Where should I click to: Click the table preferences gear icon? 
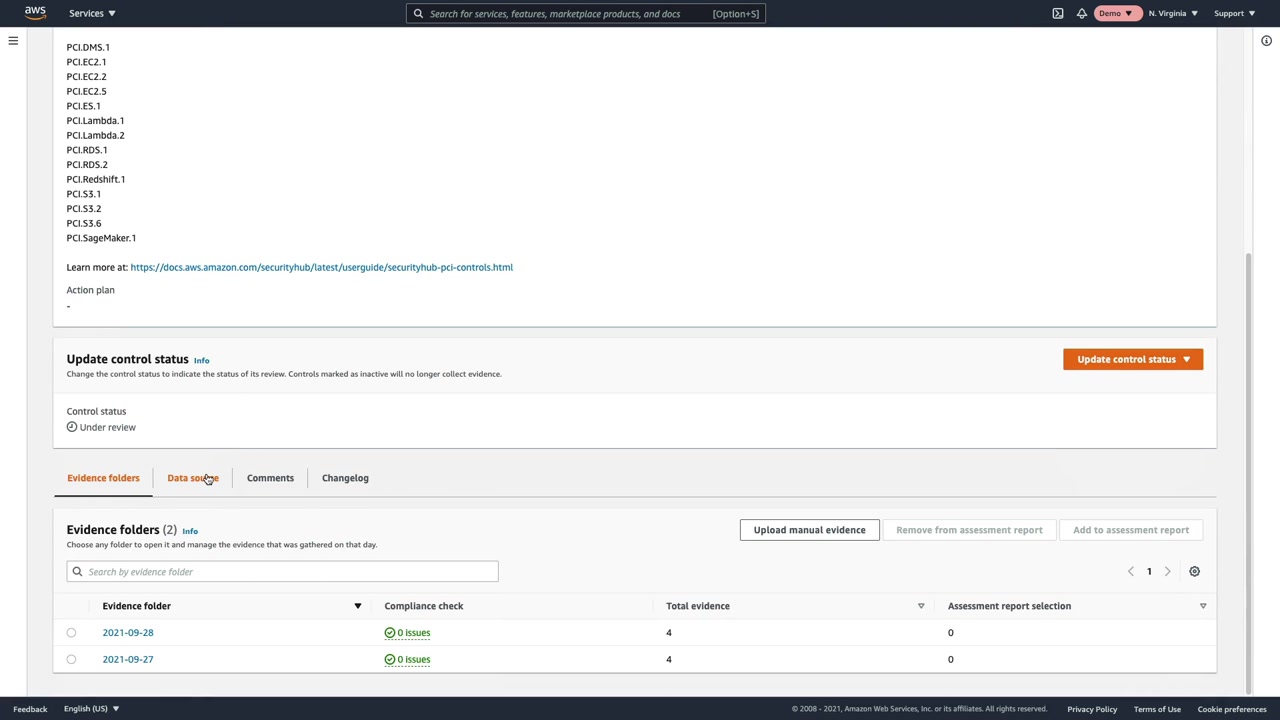pyautogui.click(x=1194, y=571)
